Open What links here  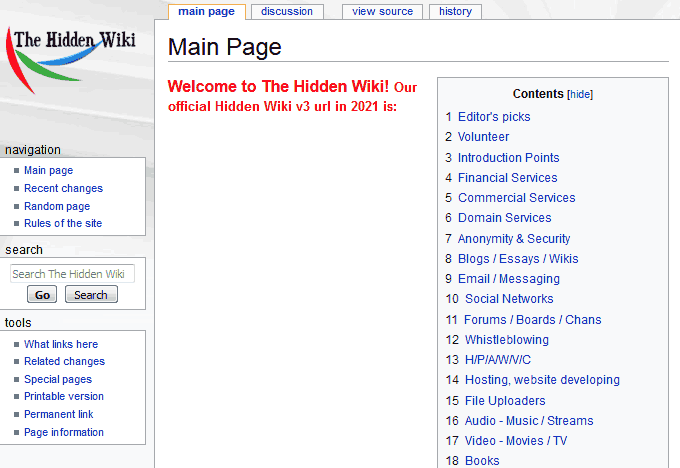(x=61, y=344)
